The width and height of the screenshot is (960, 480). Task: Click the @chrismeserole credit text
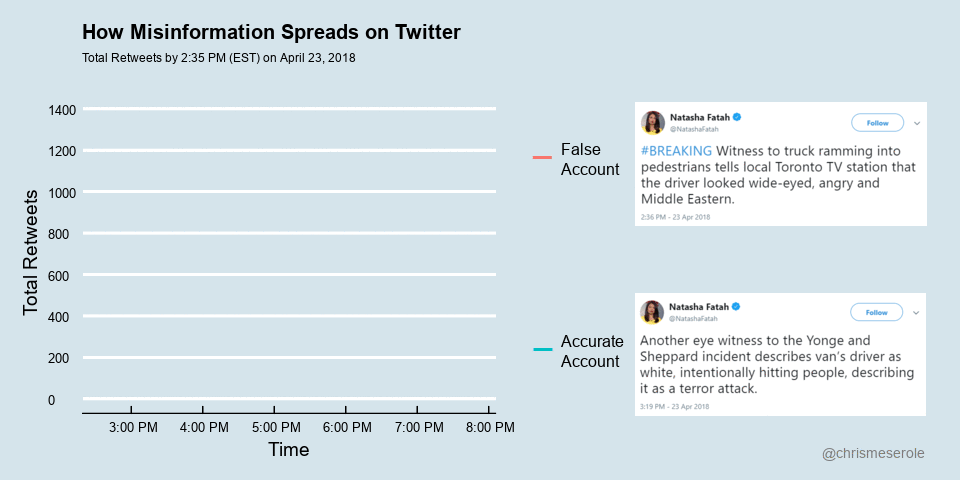pyautogui.click(x=873, y=453)
